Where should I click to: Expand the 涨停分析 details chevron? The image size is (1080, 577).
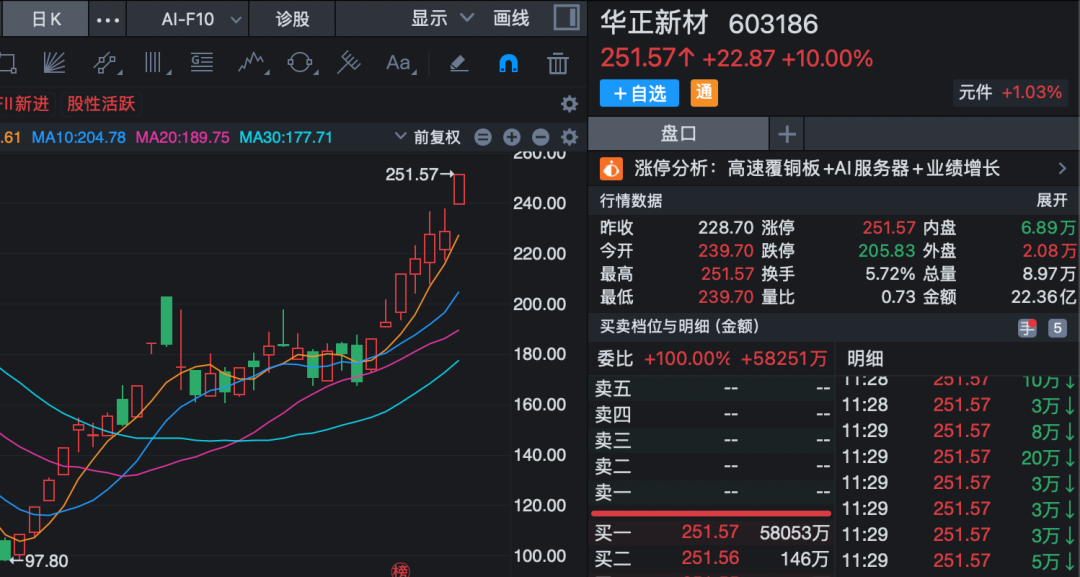click(1062, 169)
